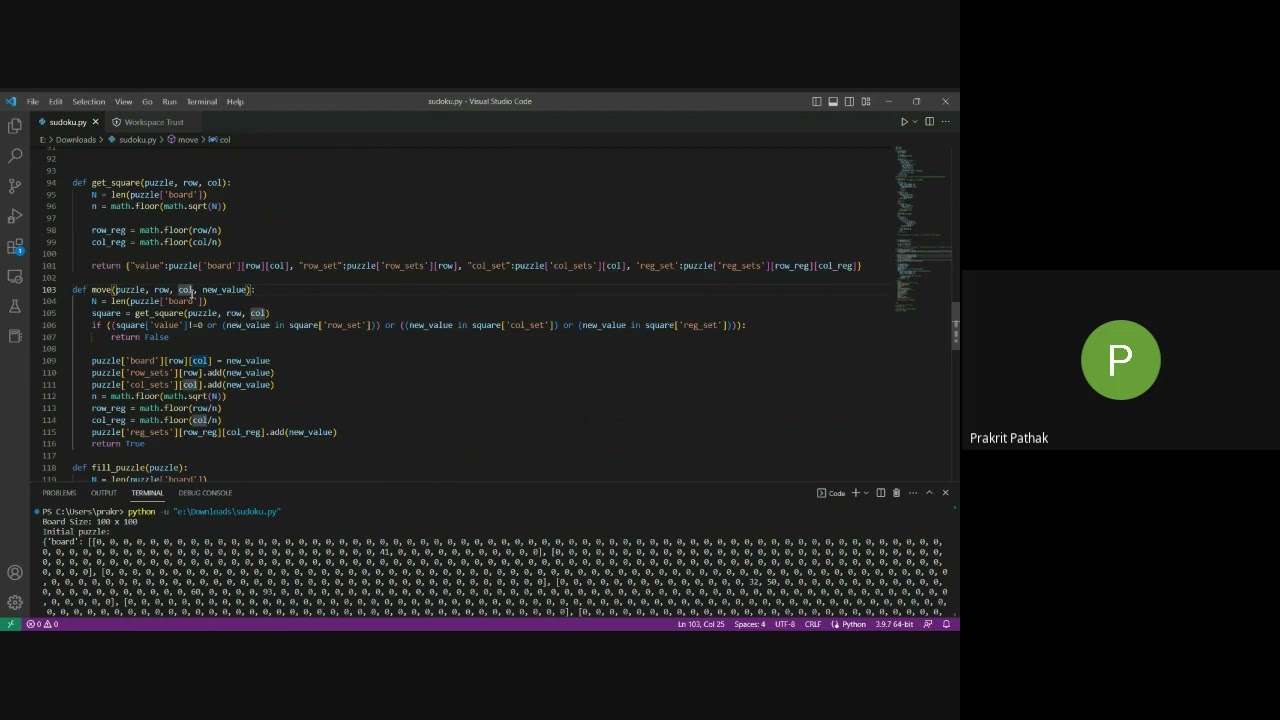Open the Selection menu
Screen dimensions: 1280x720
(88, 101)
